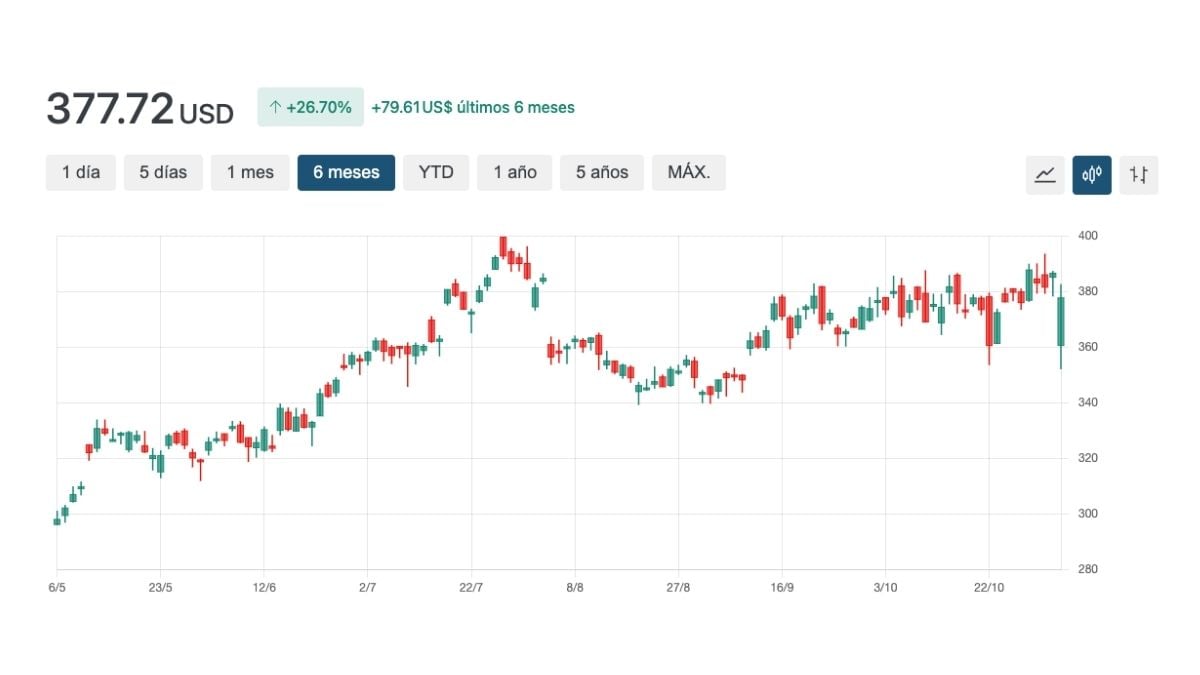Switch to the "1 mes" view

point(250,172)
